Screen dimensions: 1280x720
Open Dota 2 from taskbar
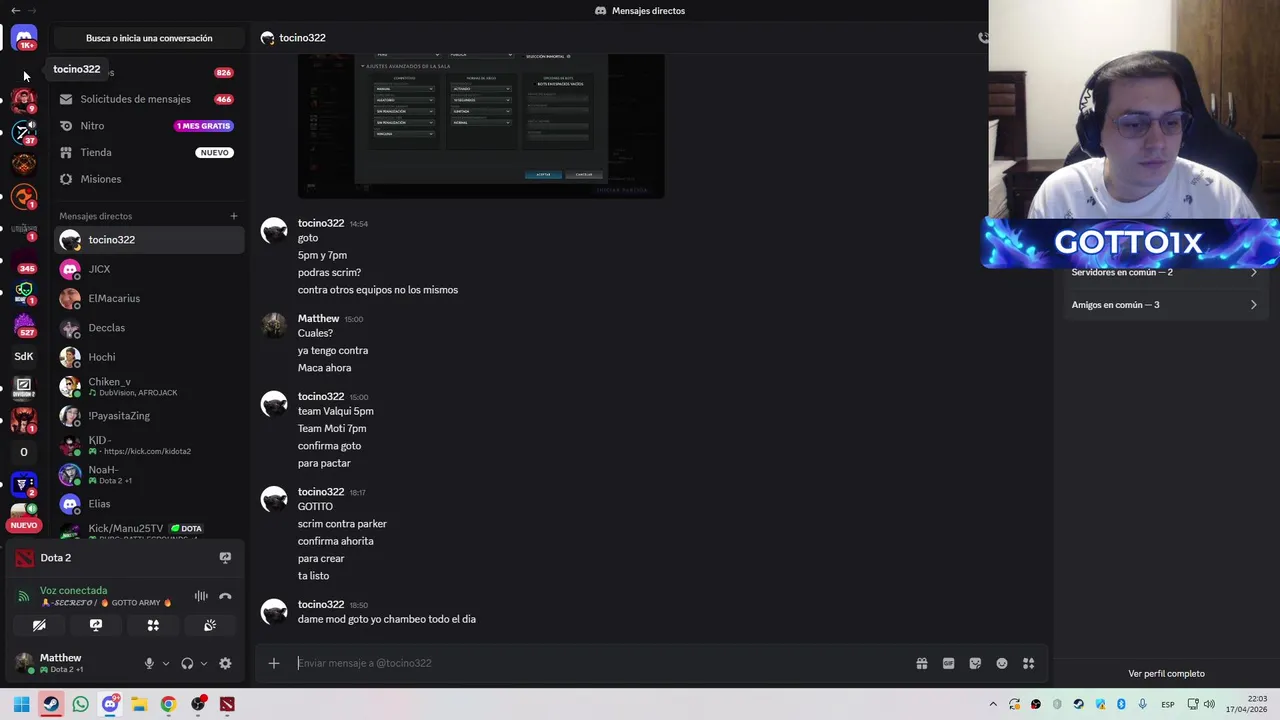[227, 704]
